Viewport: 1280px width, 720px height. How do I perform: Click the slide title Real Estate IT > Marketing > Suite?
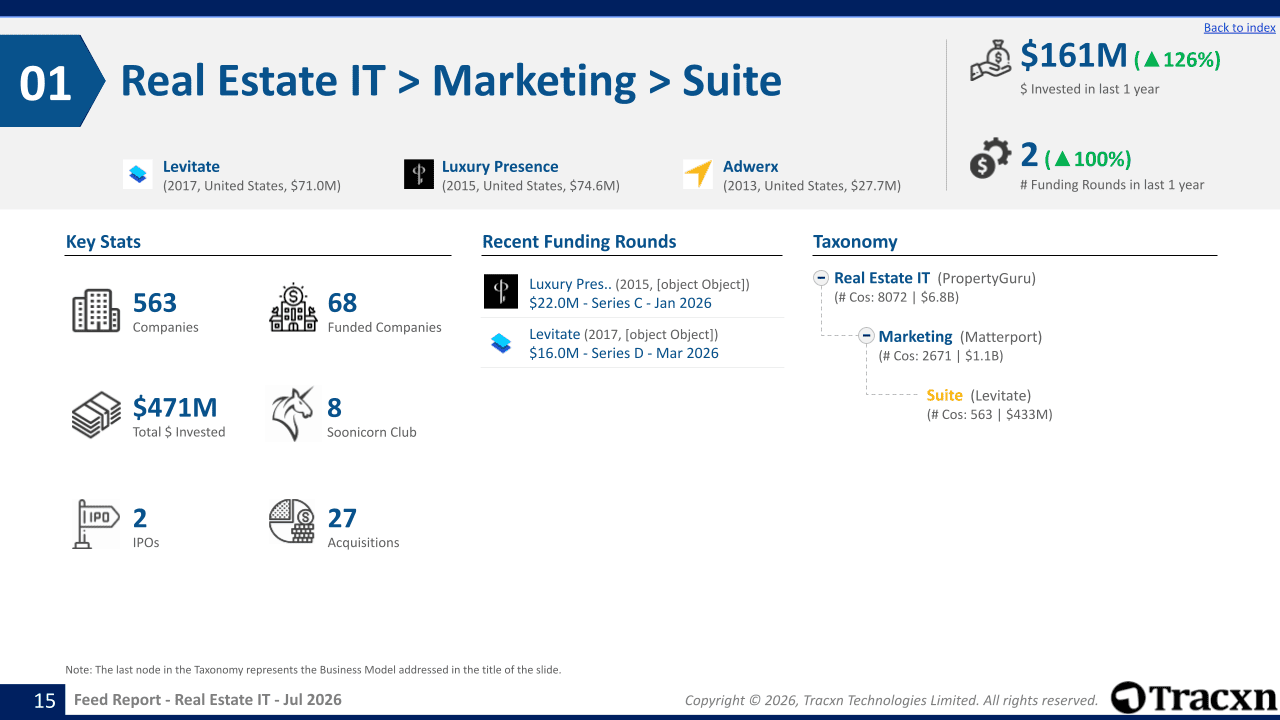coord(451,81)
